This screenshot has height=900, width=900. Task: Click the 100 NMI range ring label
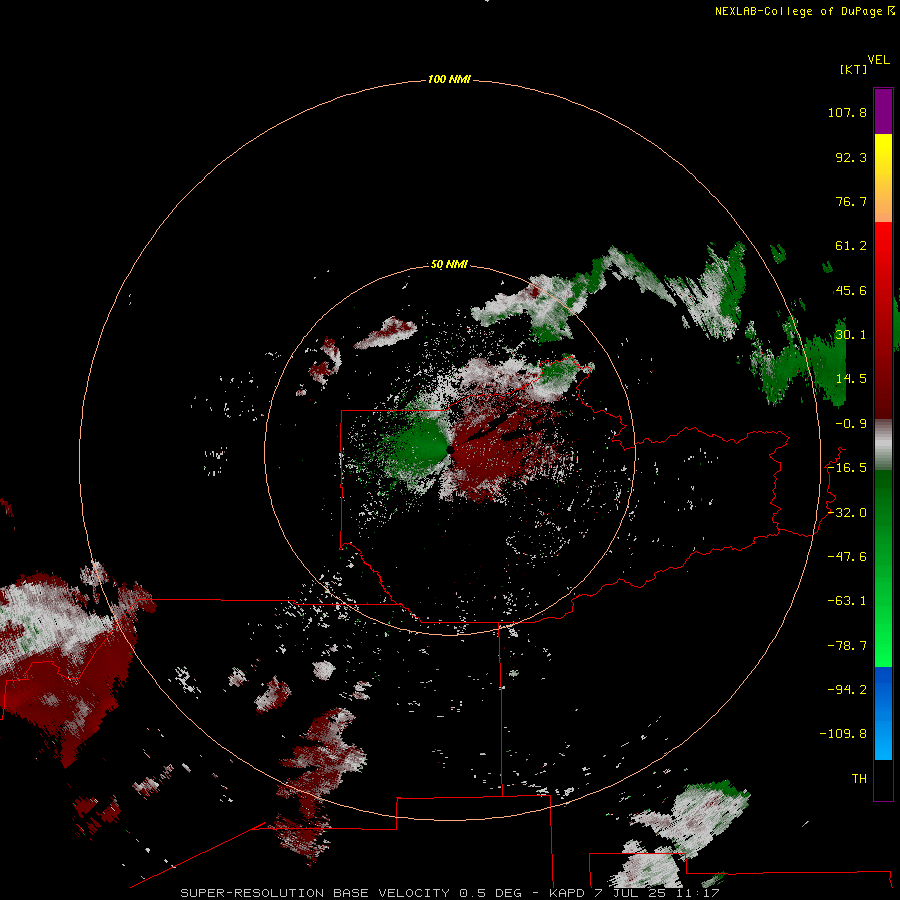[449, 79]
